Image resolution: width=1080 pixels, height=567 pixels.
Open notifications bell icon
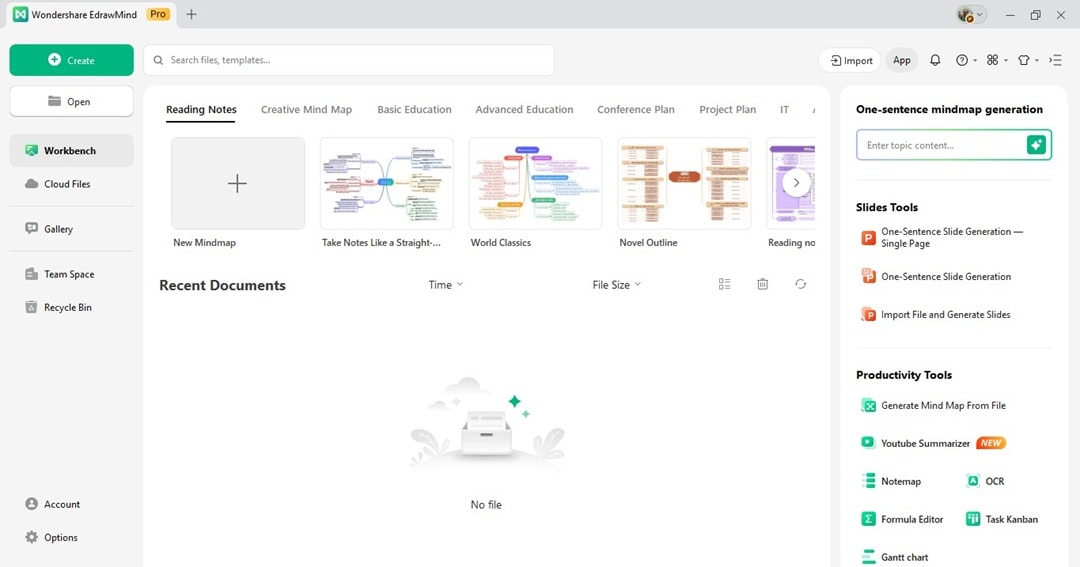pos(935,61)
